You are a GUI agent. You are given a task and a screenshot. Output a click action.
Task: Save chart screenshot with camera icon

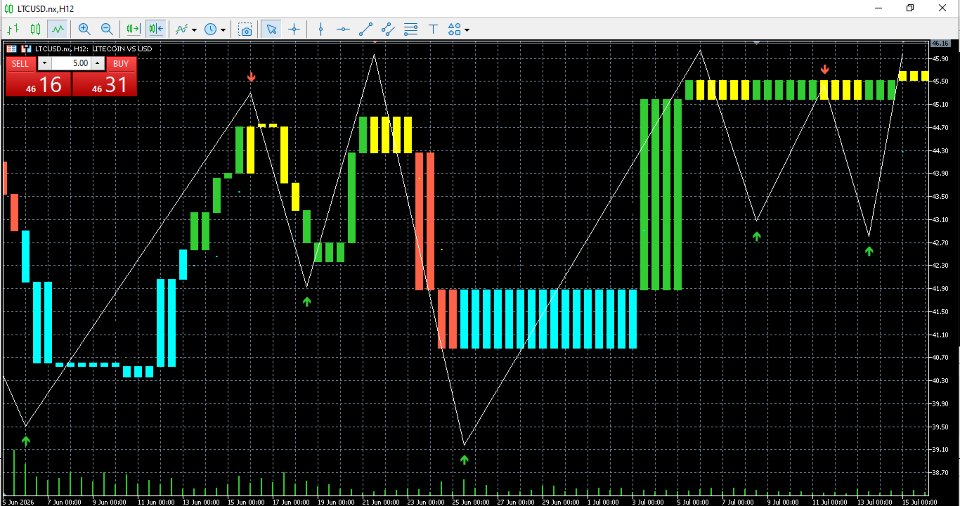pos(246,29)
